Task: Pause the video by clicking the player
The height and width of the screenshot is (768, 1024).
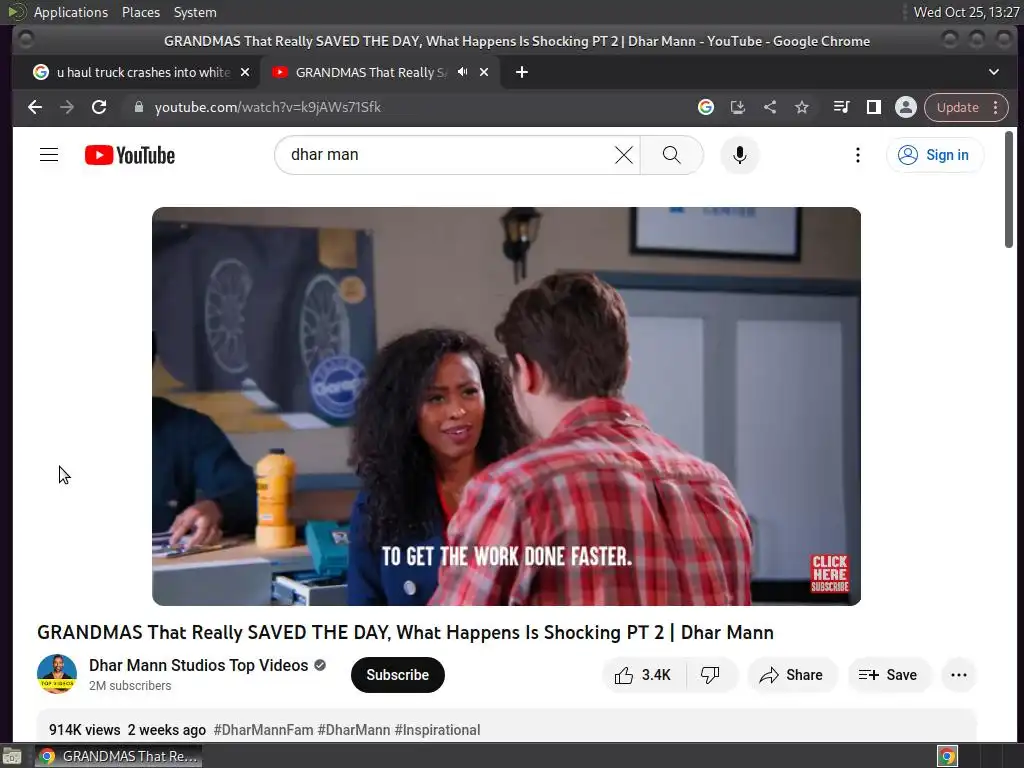Action: (x=506, y=406)
